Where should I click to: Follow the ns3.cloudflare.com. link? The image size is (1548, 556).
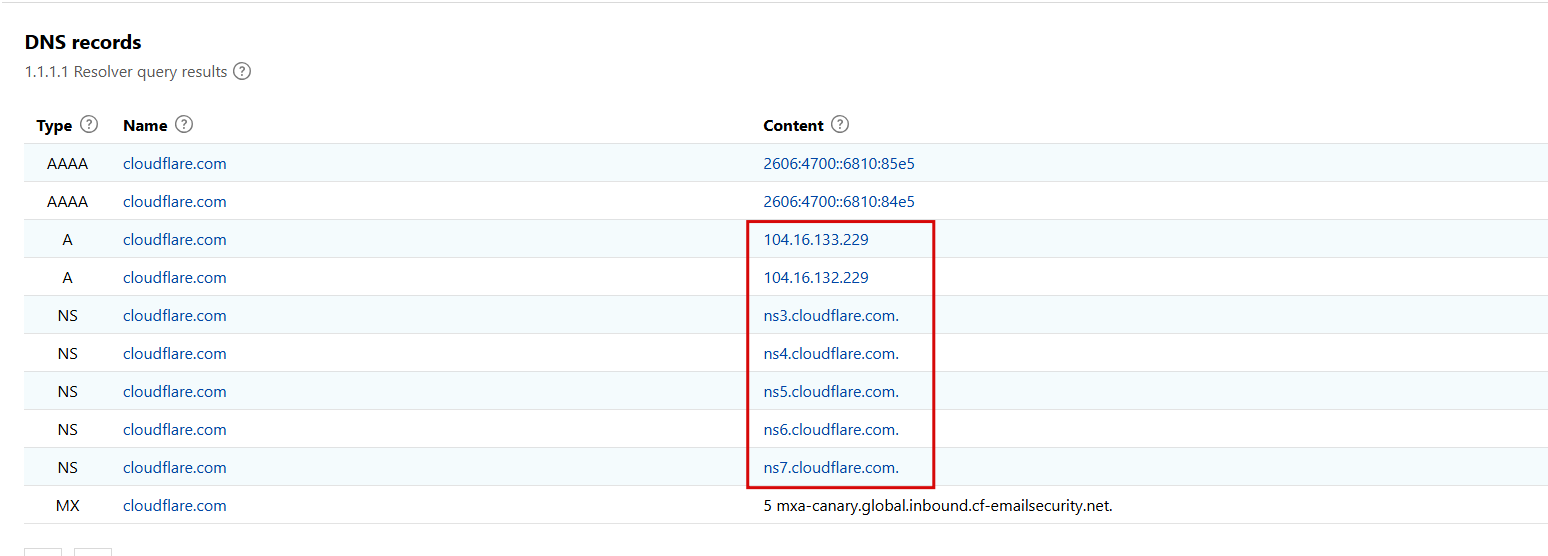pyautogui.click(x=831, y=315)
